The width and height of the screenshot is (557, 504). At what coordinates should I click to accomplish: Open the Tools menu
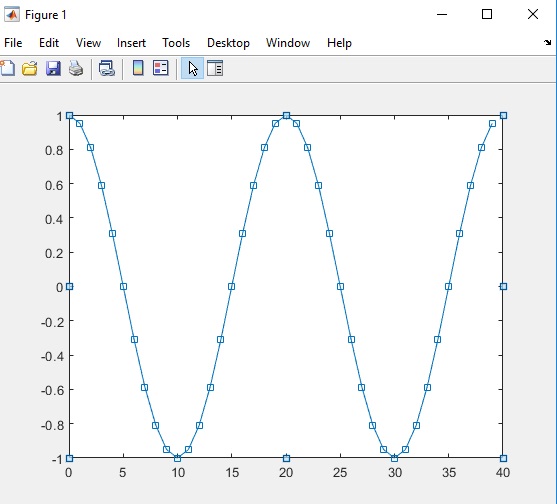pyautogui.click(x=176, y=43)
